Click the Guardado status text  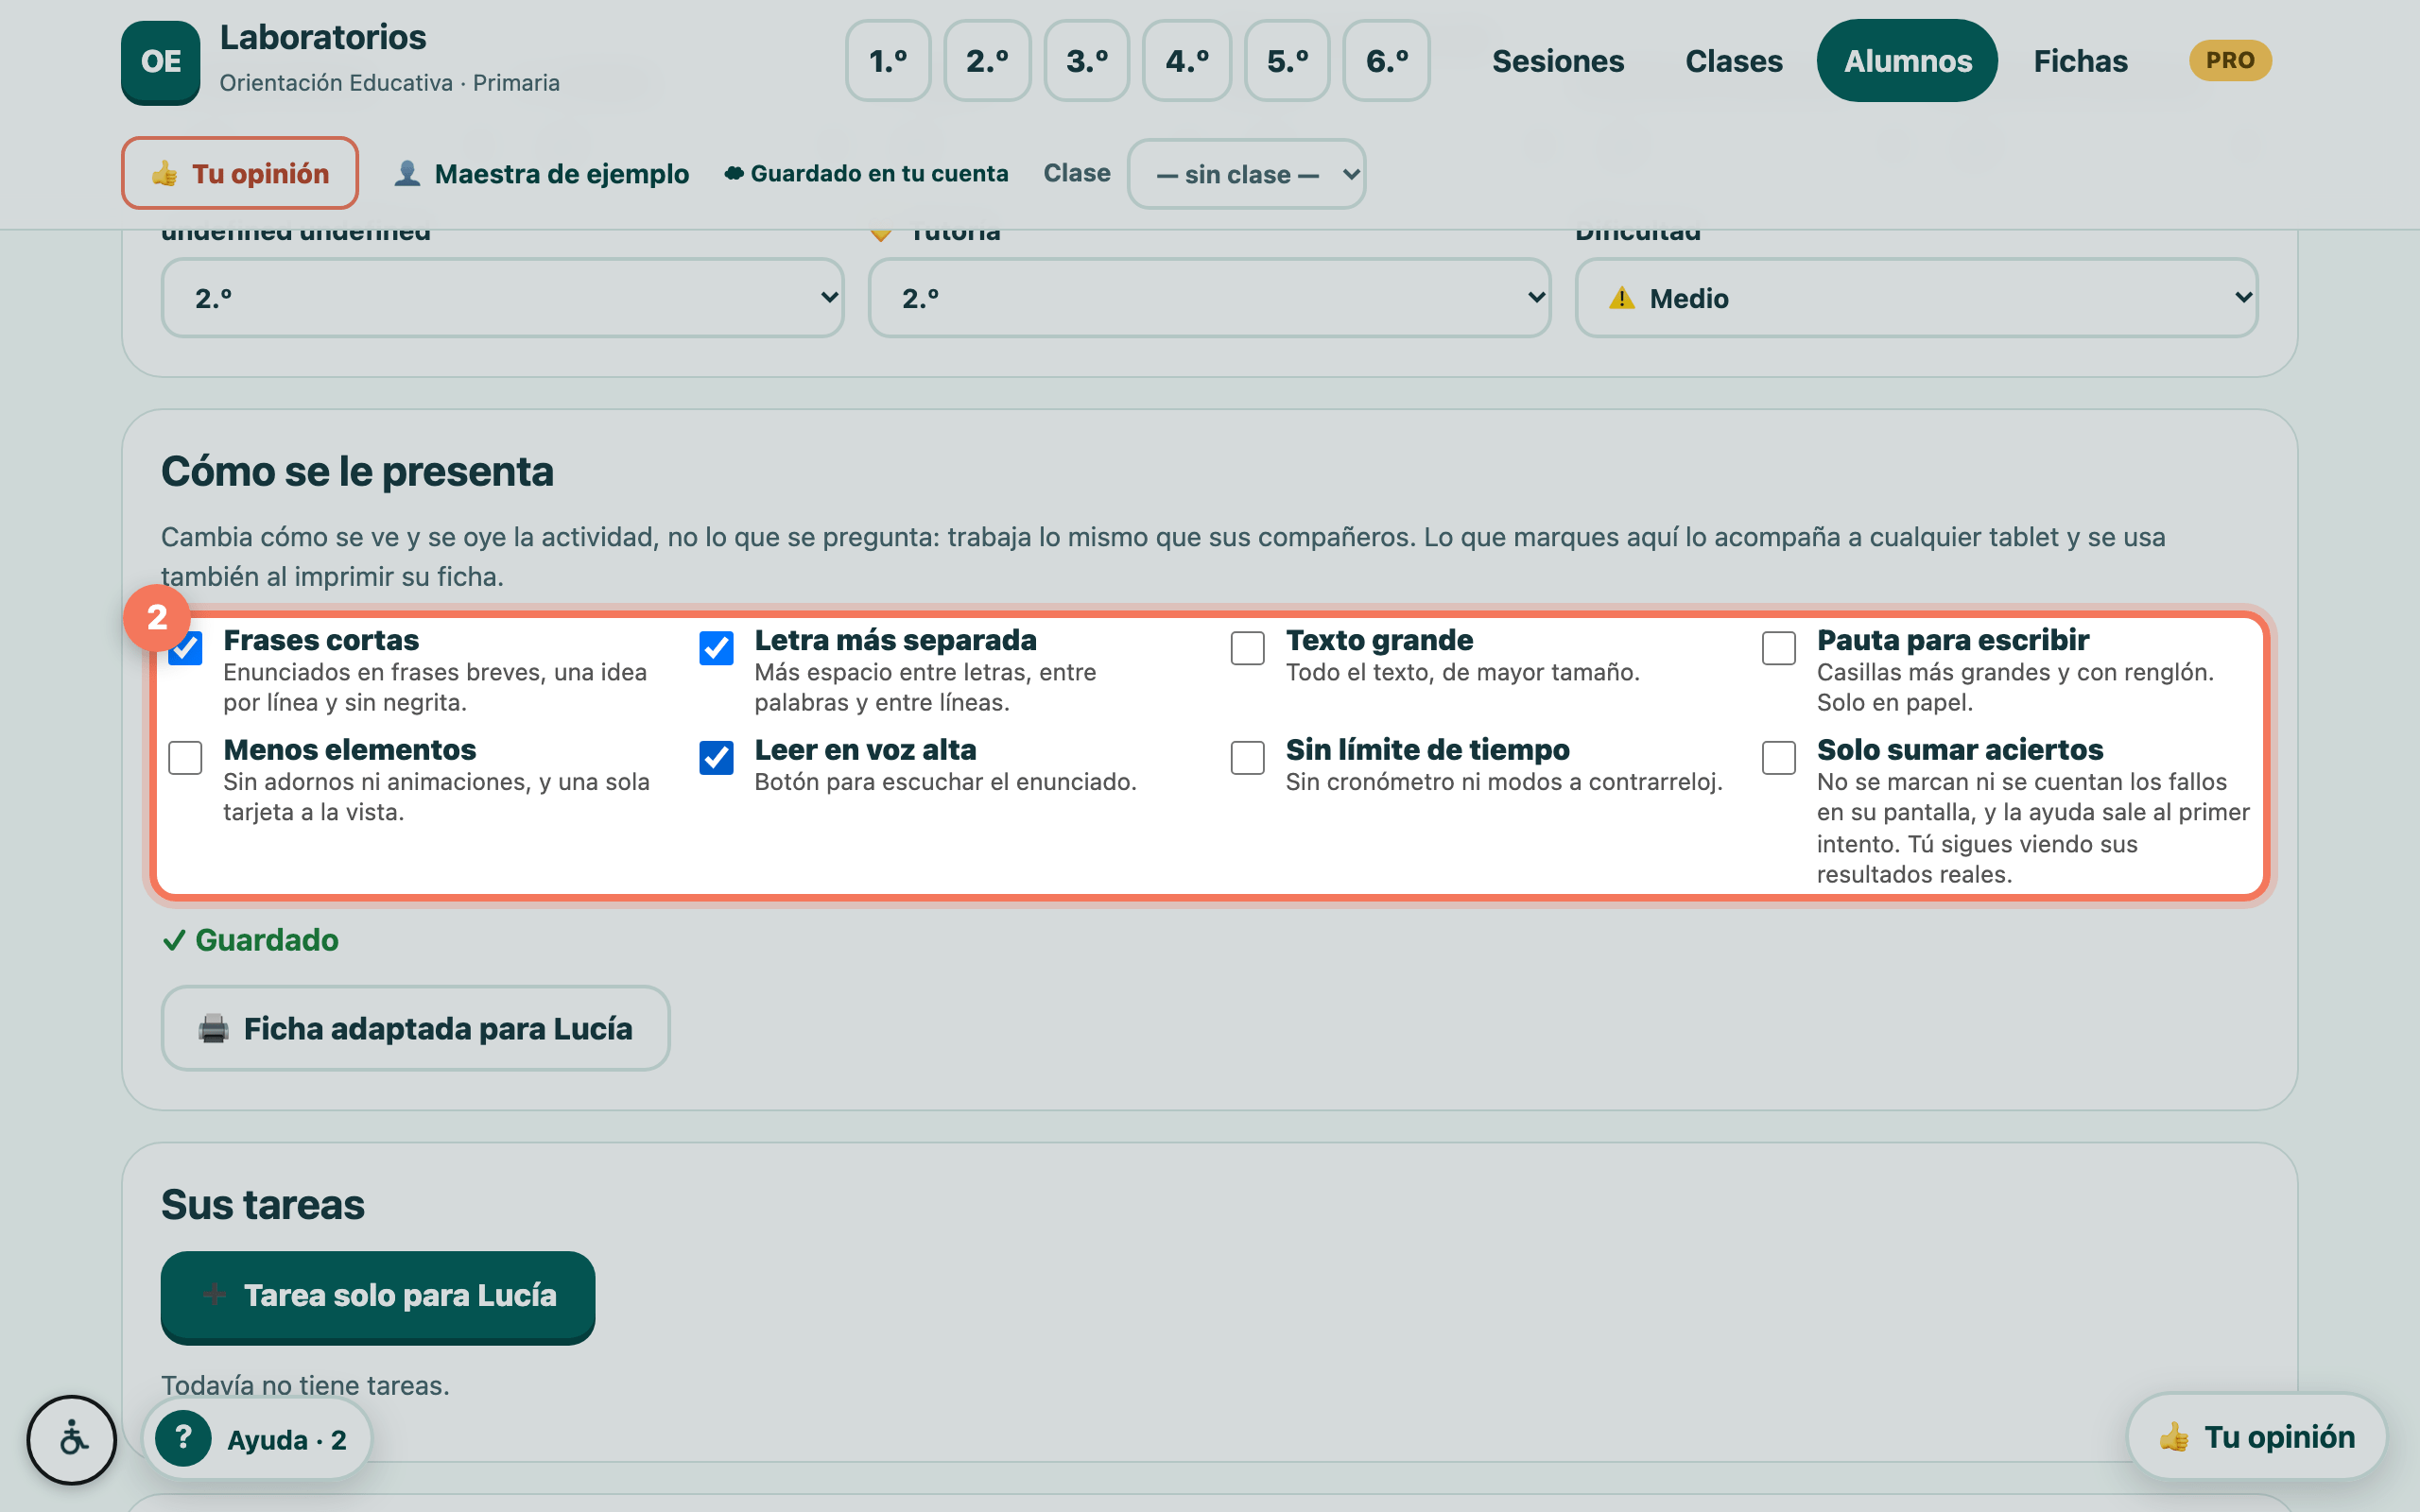(250, 940)
